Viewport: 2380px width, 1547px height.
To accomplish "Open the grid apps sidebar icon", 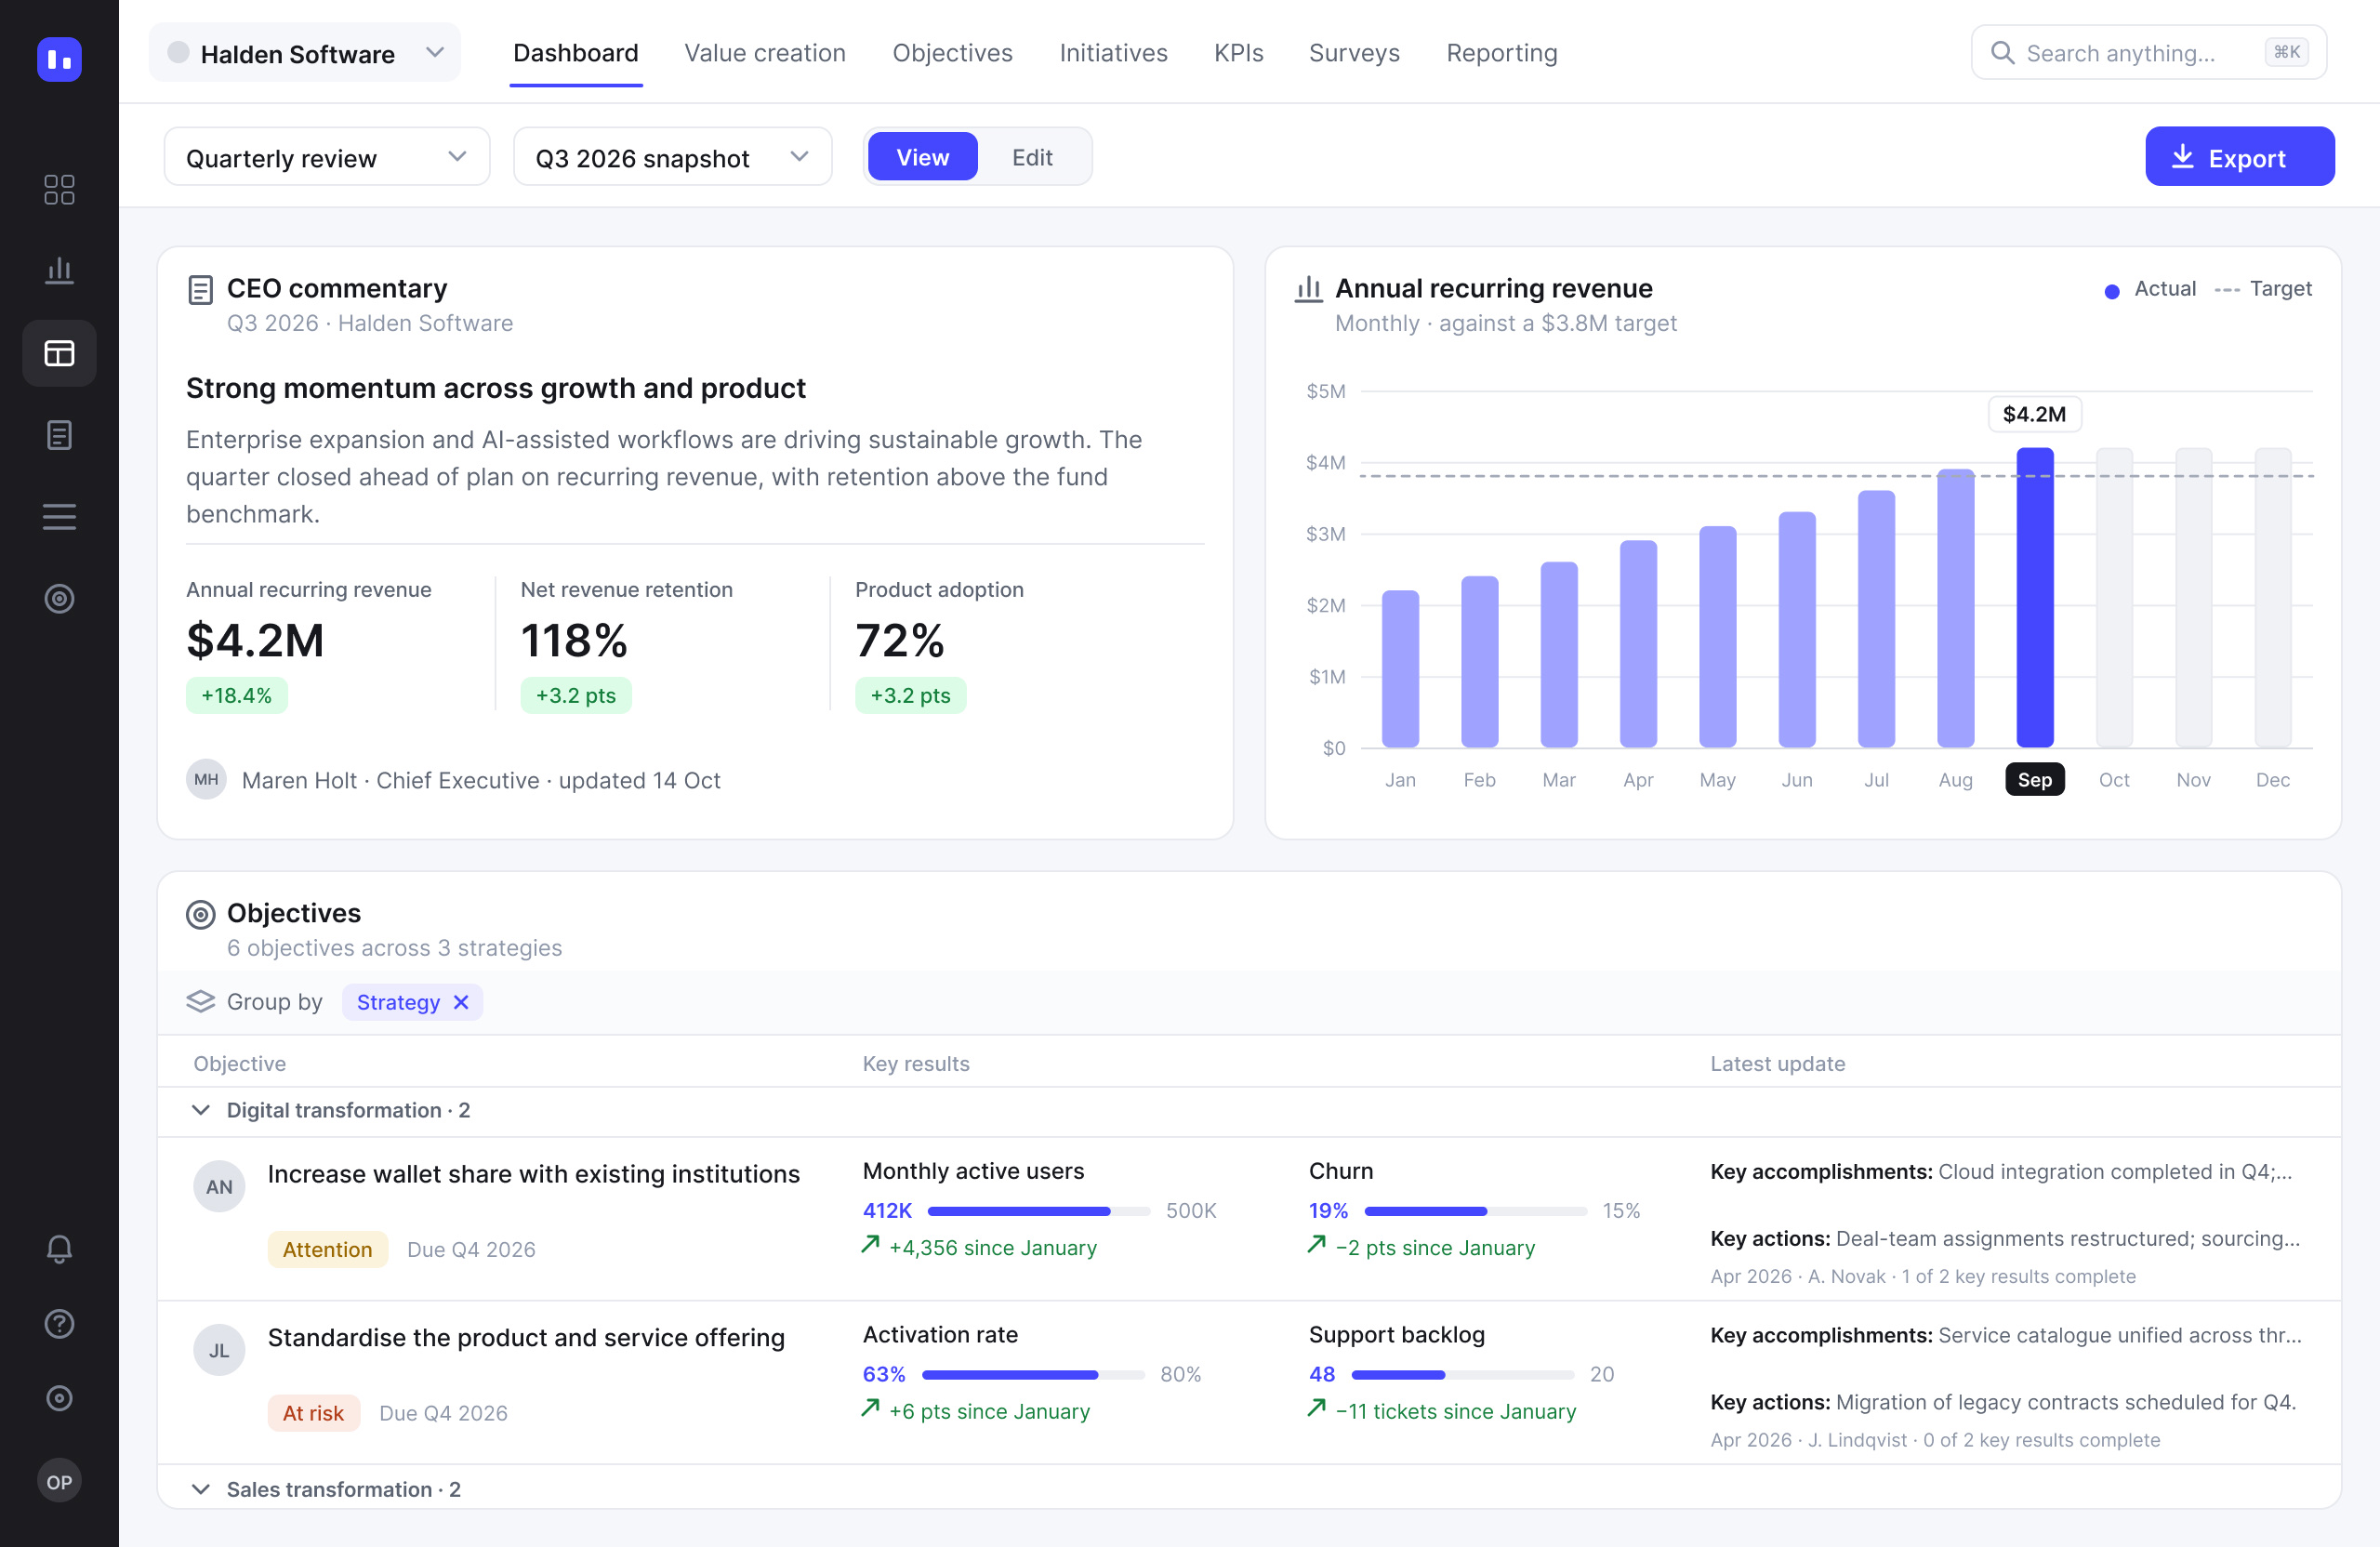I will (x=59, y=189).
